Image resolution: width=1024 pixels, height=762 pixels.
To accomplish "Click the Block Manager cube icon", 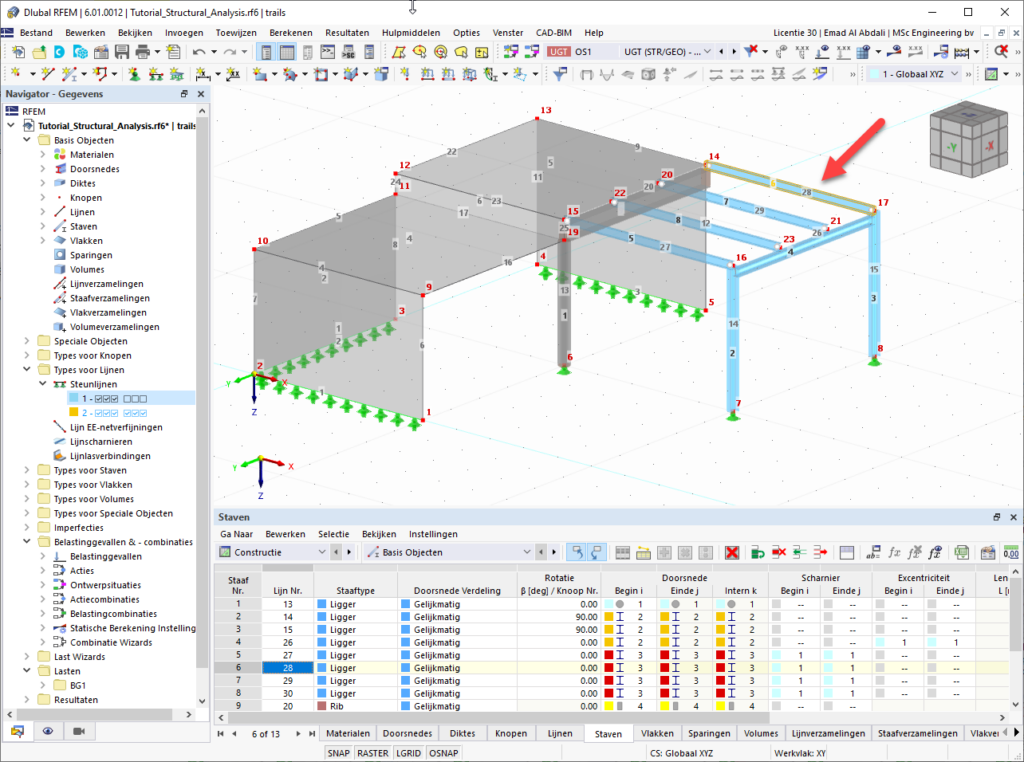I will pyautogui.click(x=81, y=52).
